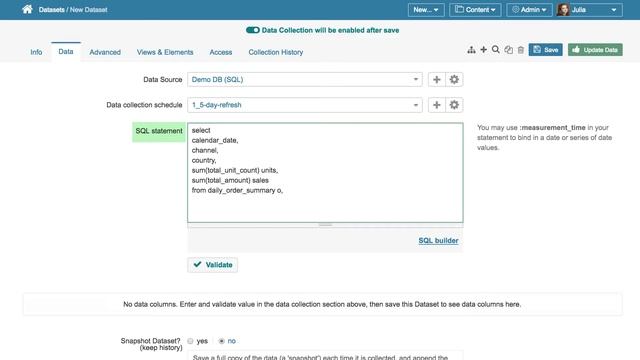
Task: Add new data source with plus button
Action: 436,80
